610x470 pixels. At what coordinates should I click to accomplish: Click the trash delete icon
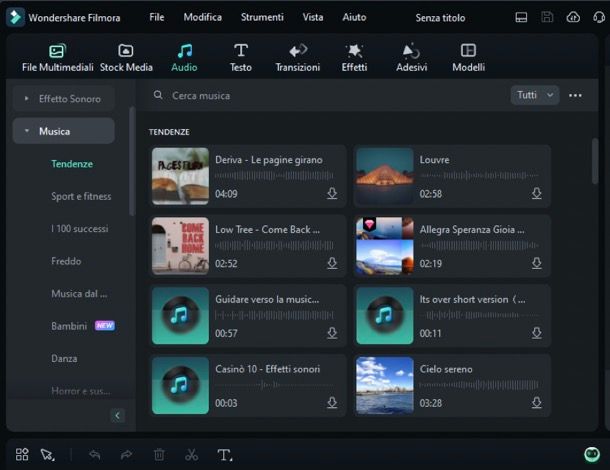click(159, 454)
